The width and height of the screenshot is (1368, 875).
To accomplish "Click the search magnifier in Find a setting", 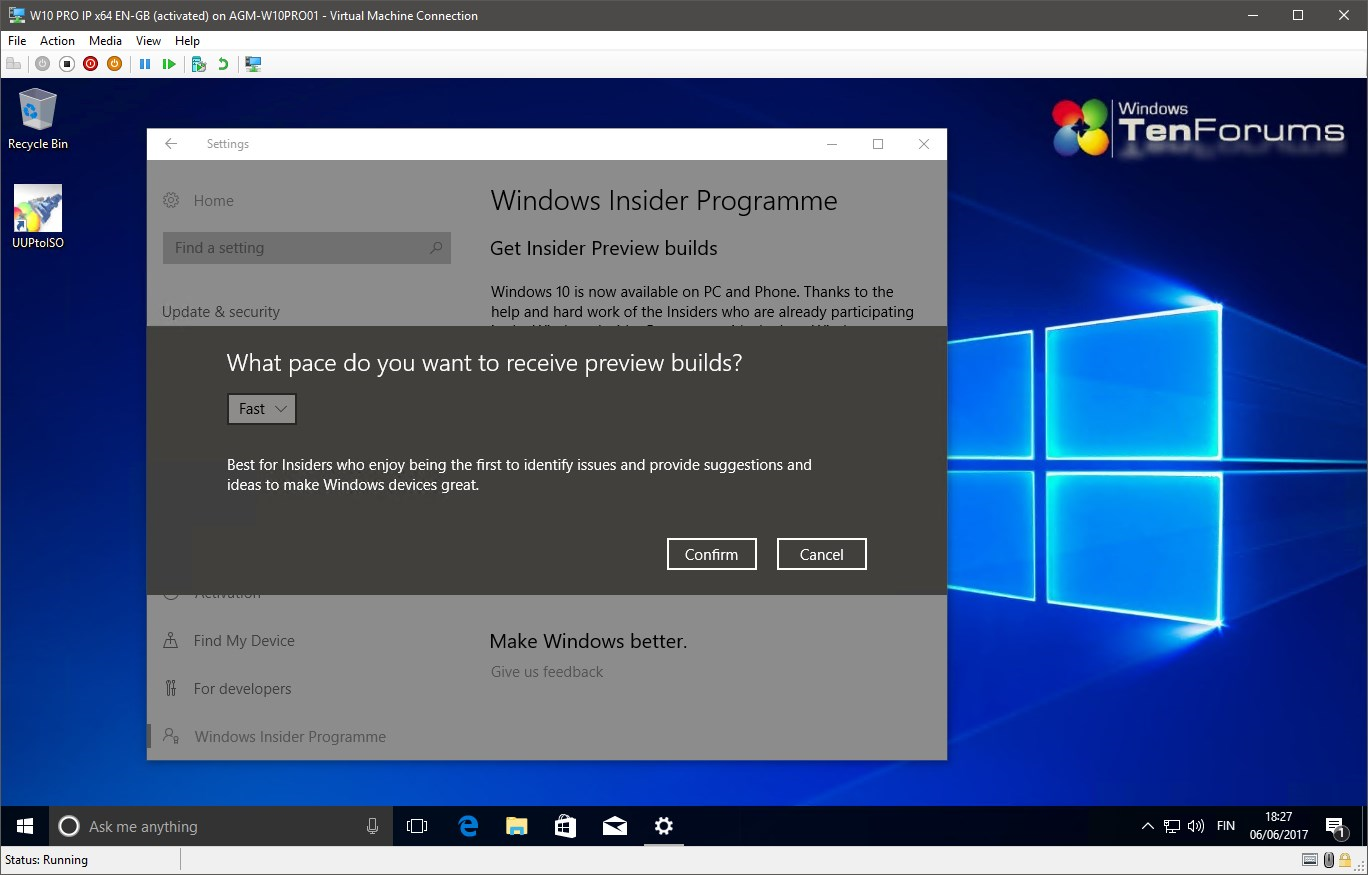I will click(x=436, y=248).
